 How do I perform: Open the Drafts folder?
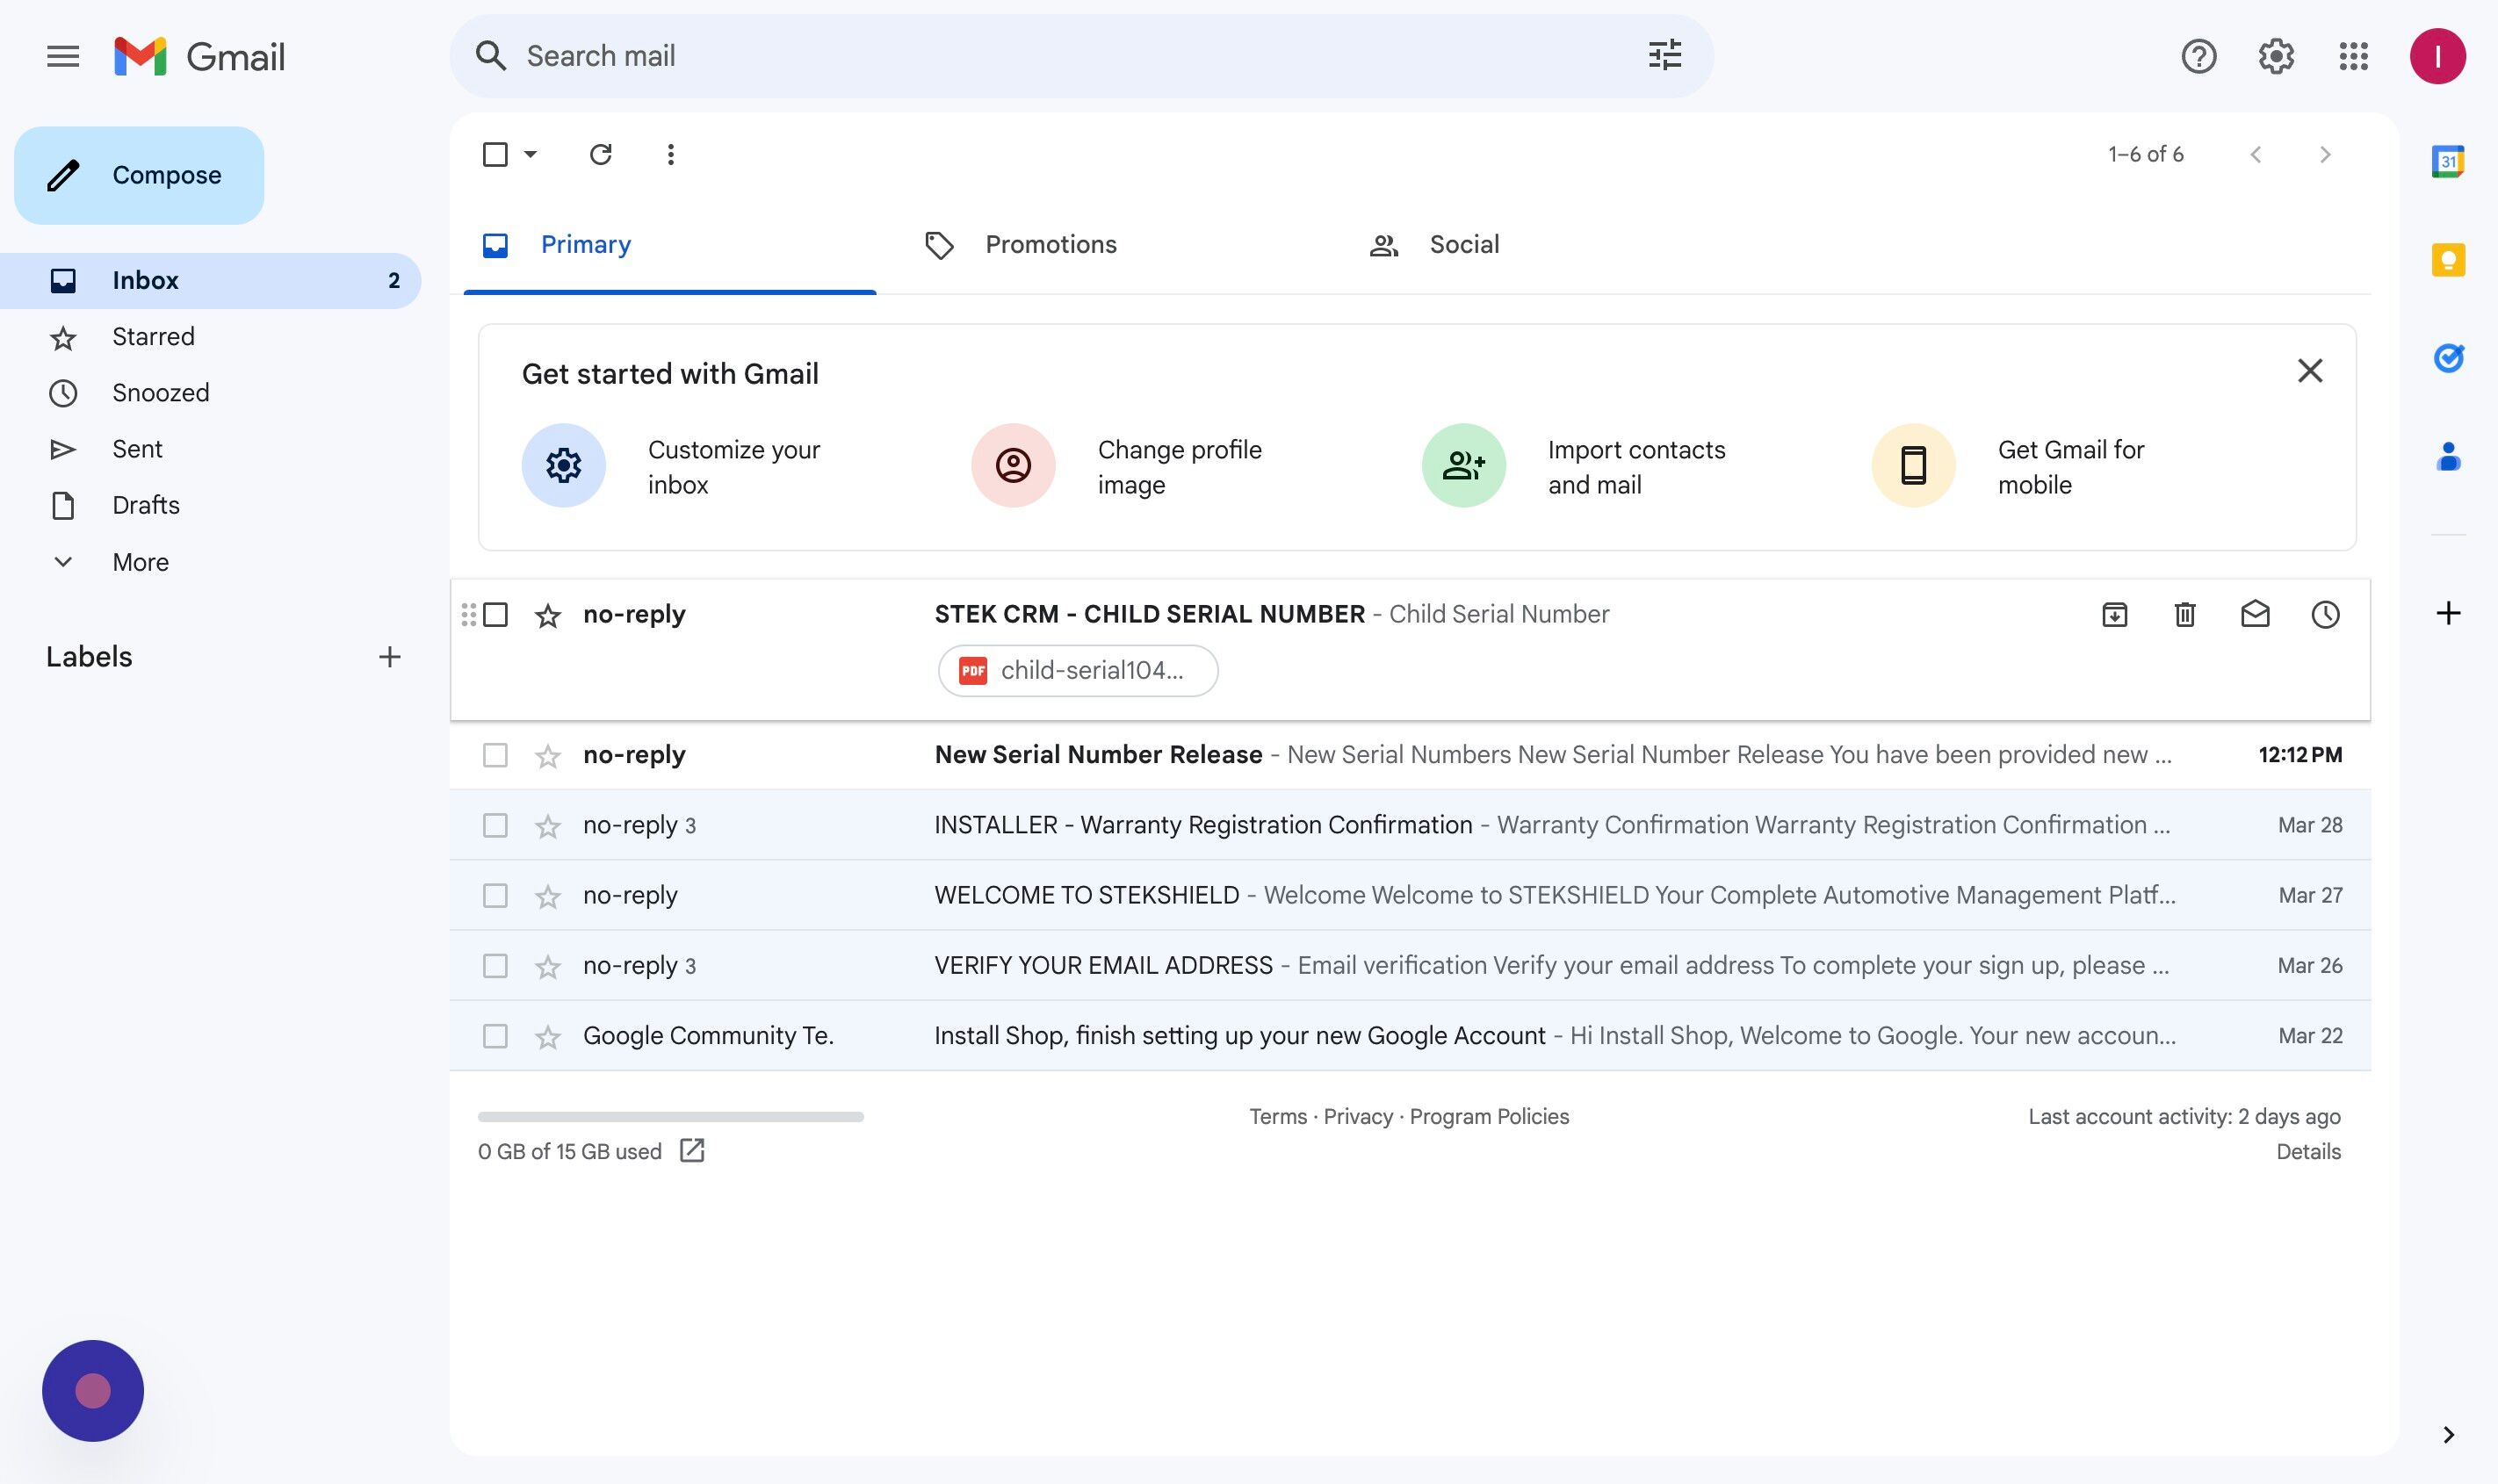point(210,505)
